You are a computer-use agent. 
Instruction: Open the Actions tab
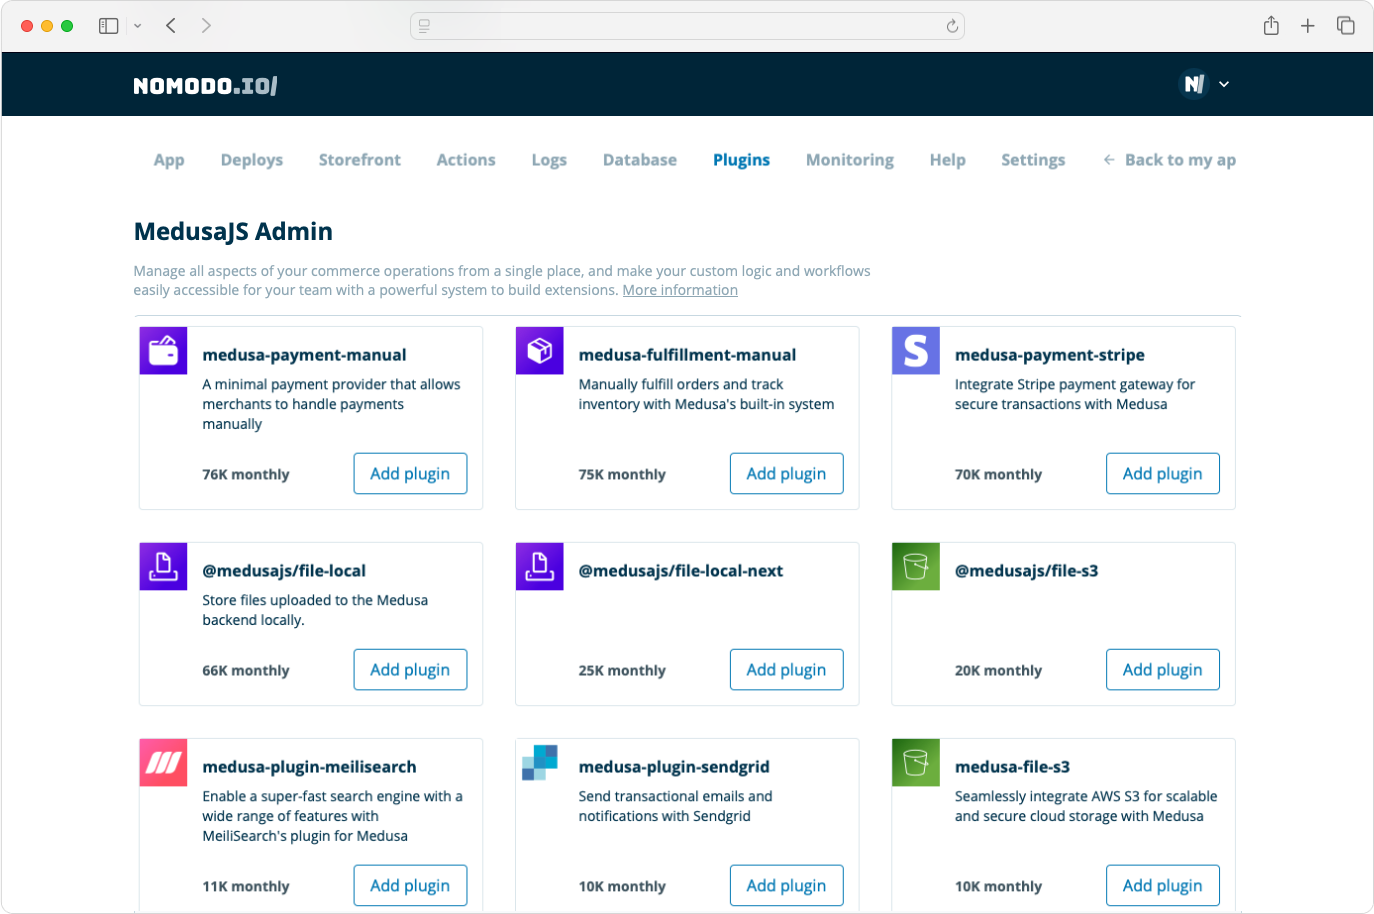(466, 160)
